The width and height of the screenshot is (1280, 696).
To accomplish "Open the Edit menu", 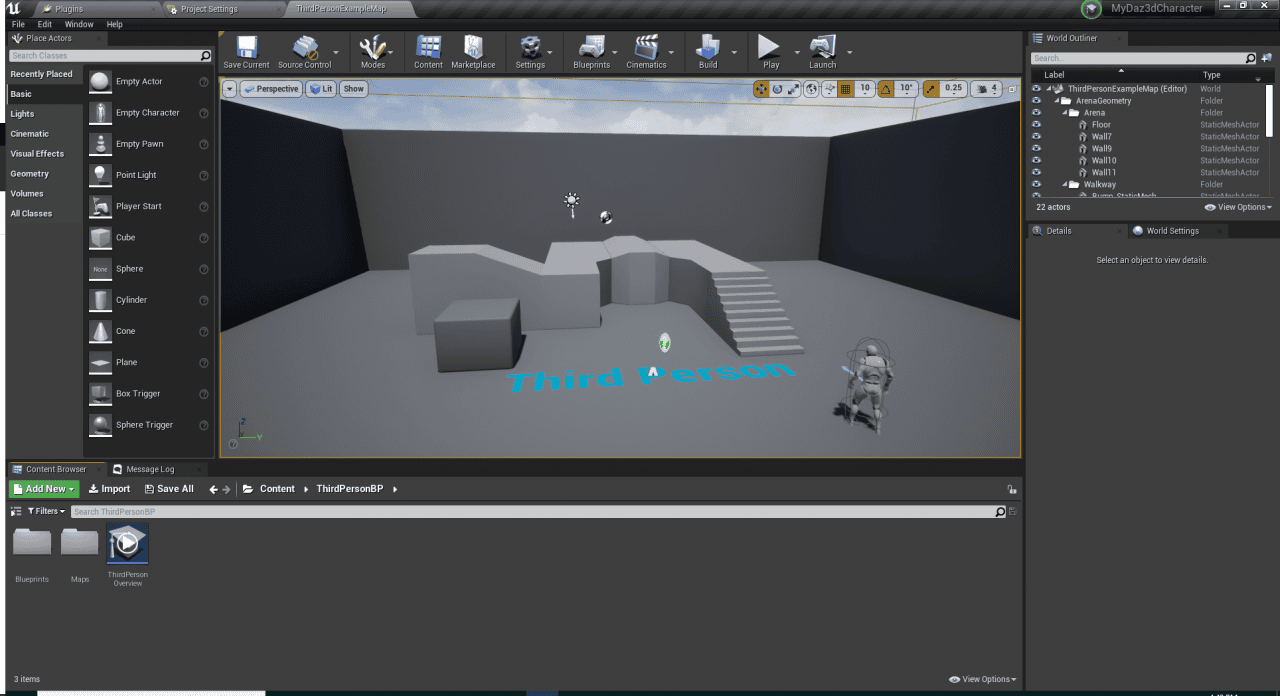I will 45,24.
